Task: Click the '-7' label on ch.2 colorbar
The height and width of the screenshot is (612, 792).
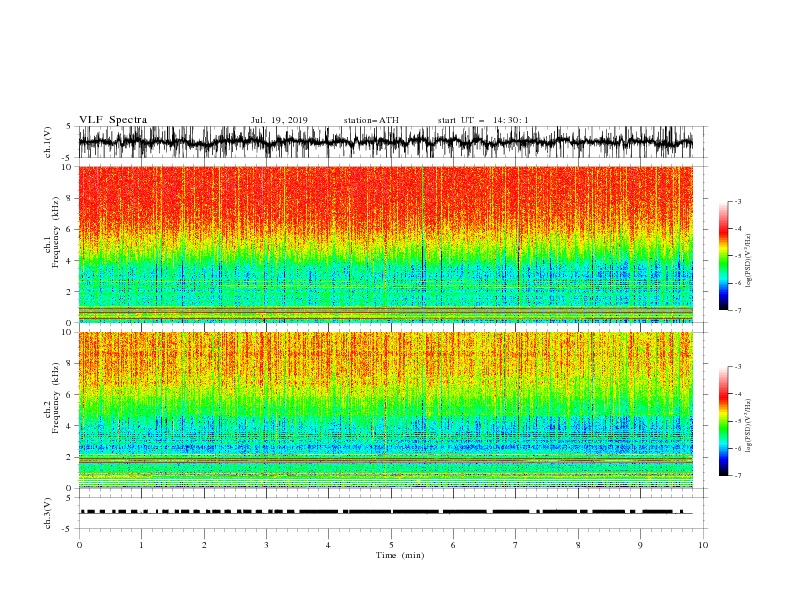Action: [737, 476]
